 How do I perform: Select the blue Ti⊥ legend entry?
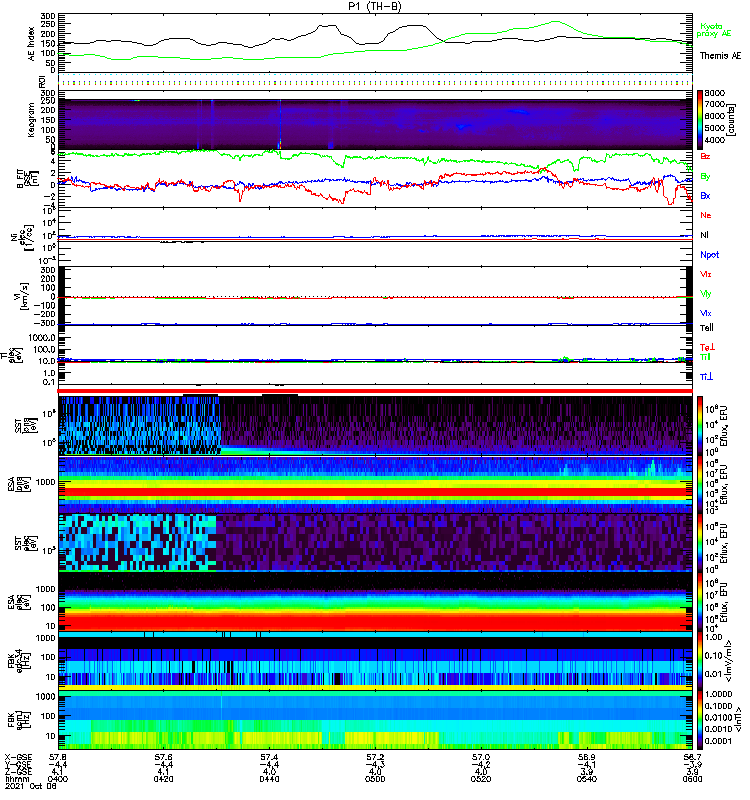click(x=706, y=377)
